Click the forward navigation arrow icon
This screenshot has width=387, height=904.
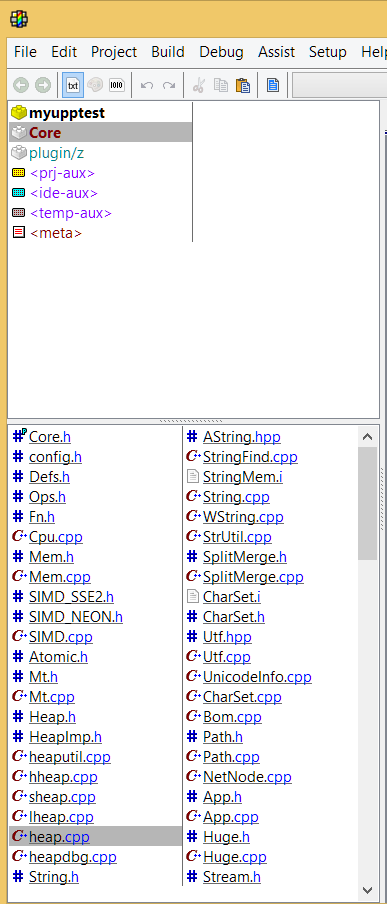pyautogui.click(x=43, y=85)
